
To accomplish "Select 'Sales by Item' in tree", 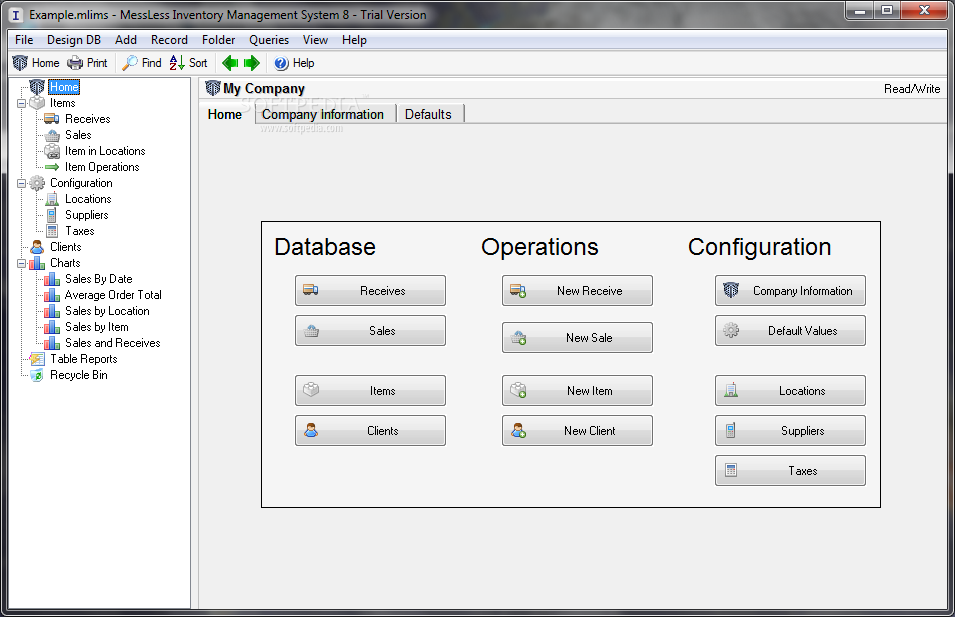I will pyautogui.click(x=97, y=327).
